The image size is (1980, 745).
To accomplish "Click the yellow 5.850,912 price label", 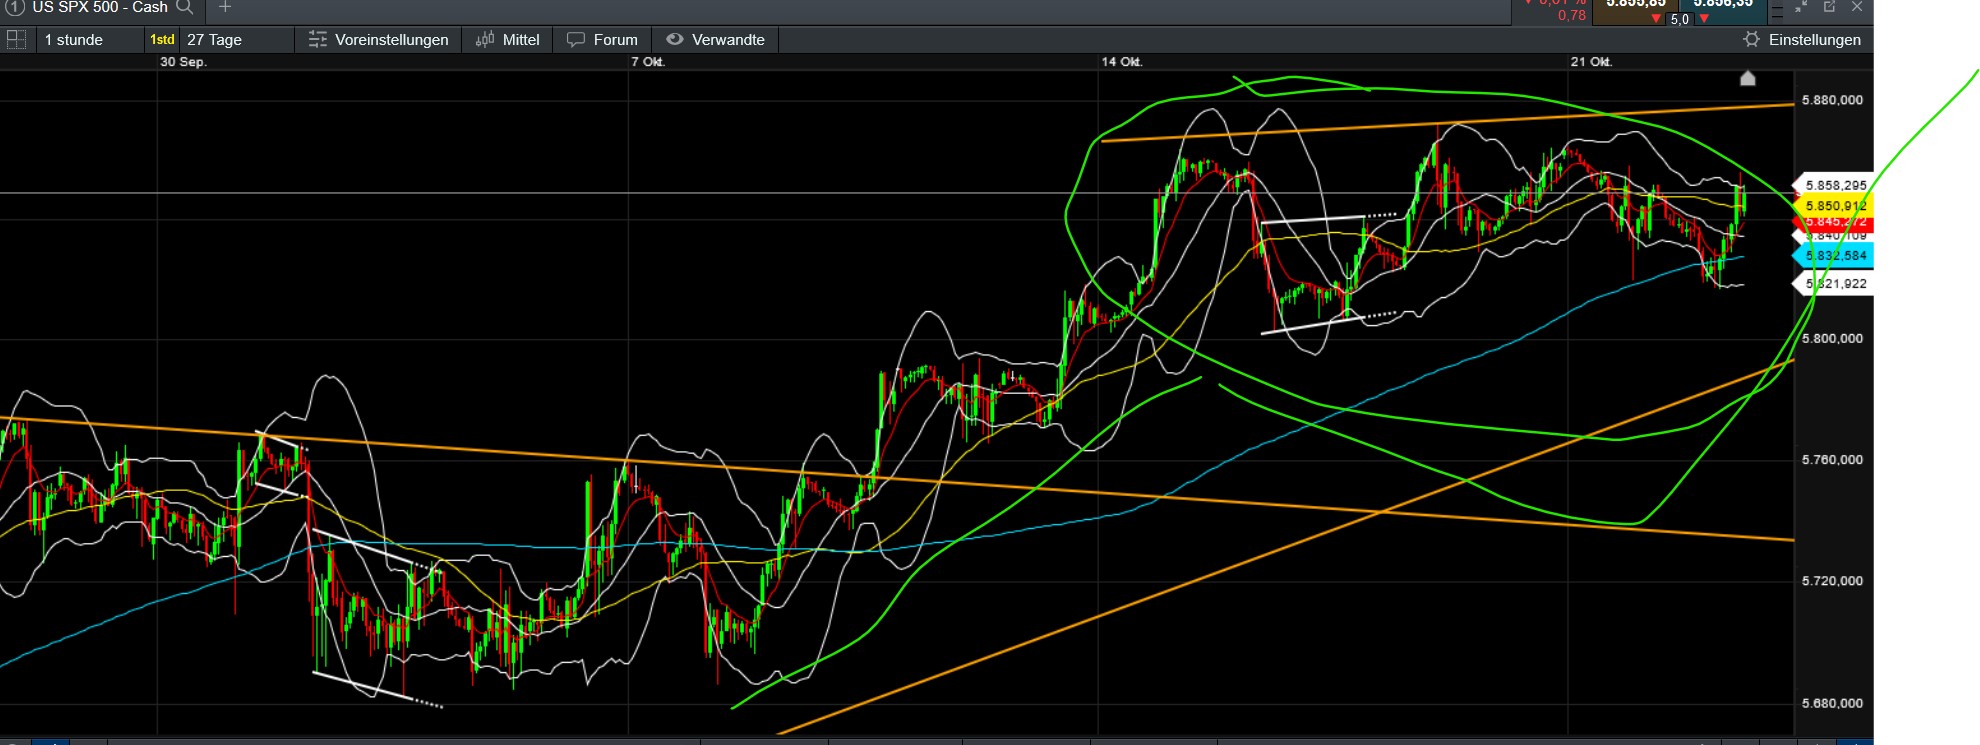I will point(1834,205).
